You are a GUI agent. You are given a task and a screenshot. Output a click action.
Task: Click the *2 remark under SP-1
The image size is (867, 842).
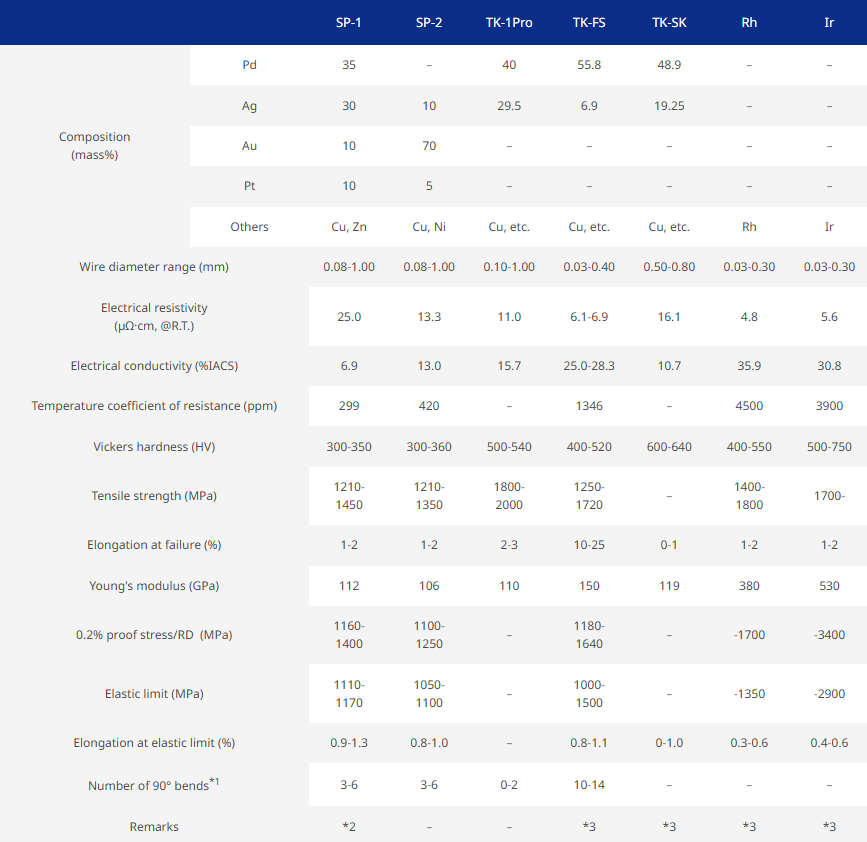[x=349, y=827]
